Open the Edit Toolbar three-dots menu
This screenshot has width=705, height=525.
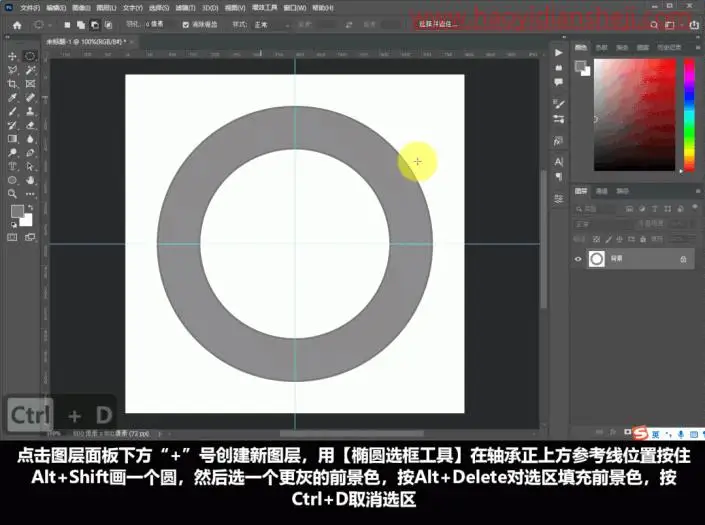(30, 194)
